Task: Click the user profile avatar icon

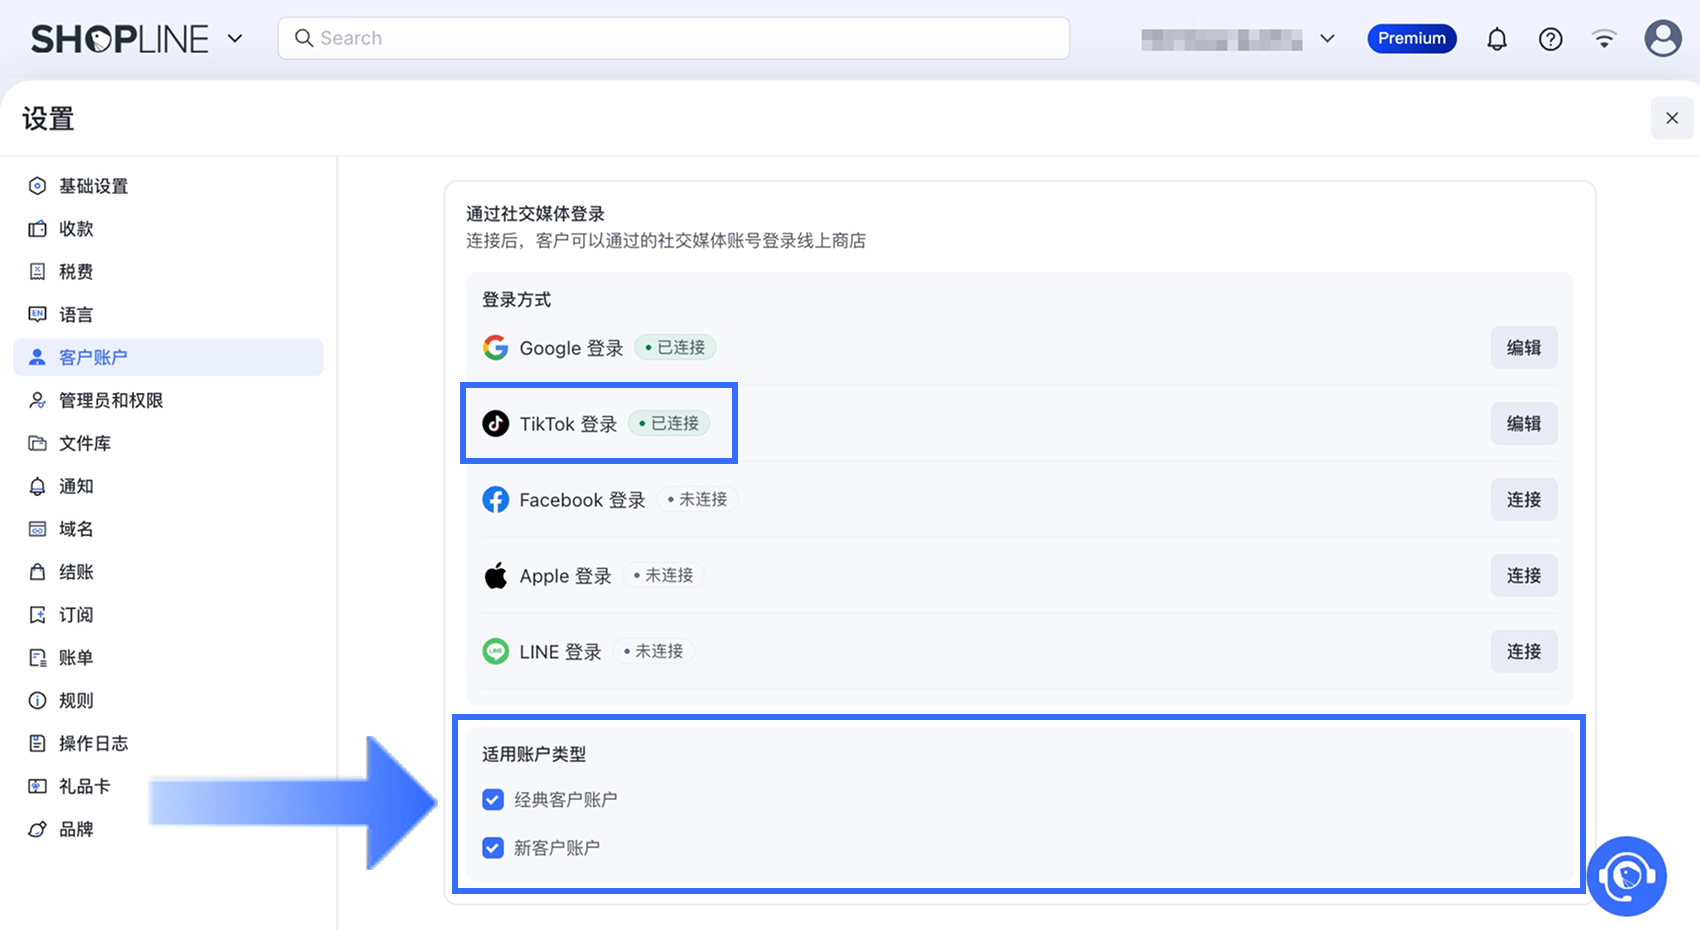Action: click(1662, 39)
